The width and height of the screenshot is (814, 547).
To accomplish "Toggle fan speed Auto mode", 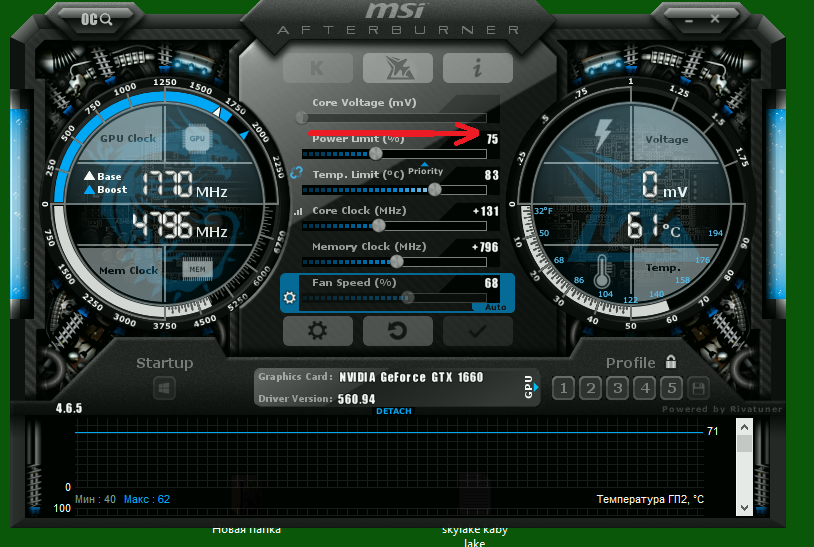I will 495,307.
